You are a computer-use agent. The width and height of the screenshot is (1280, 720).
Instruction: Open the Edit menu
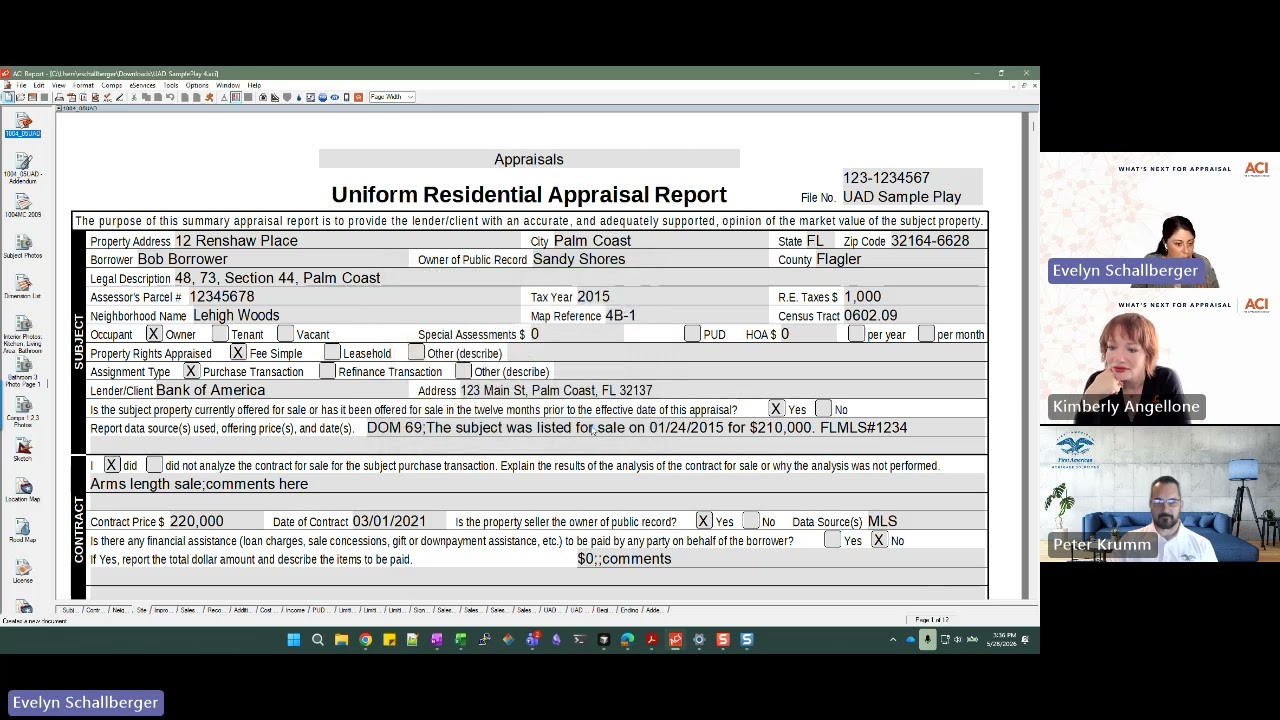click(39, 85)
